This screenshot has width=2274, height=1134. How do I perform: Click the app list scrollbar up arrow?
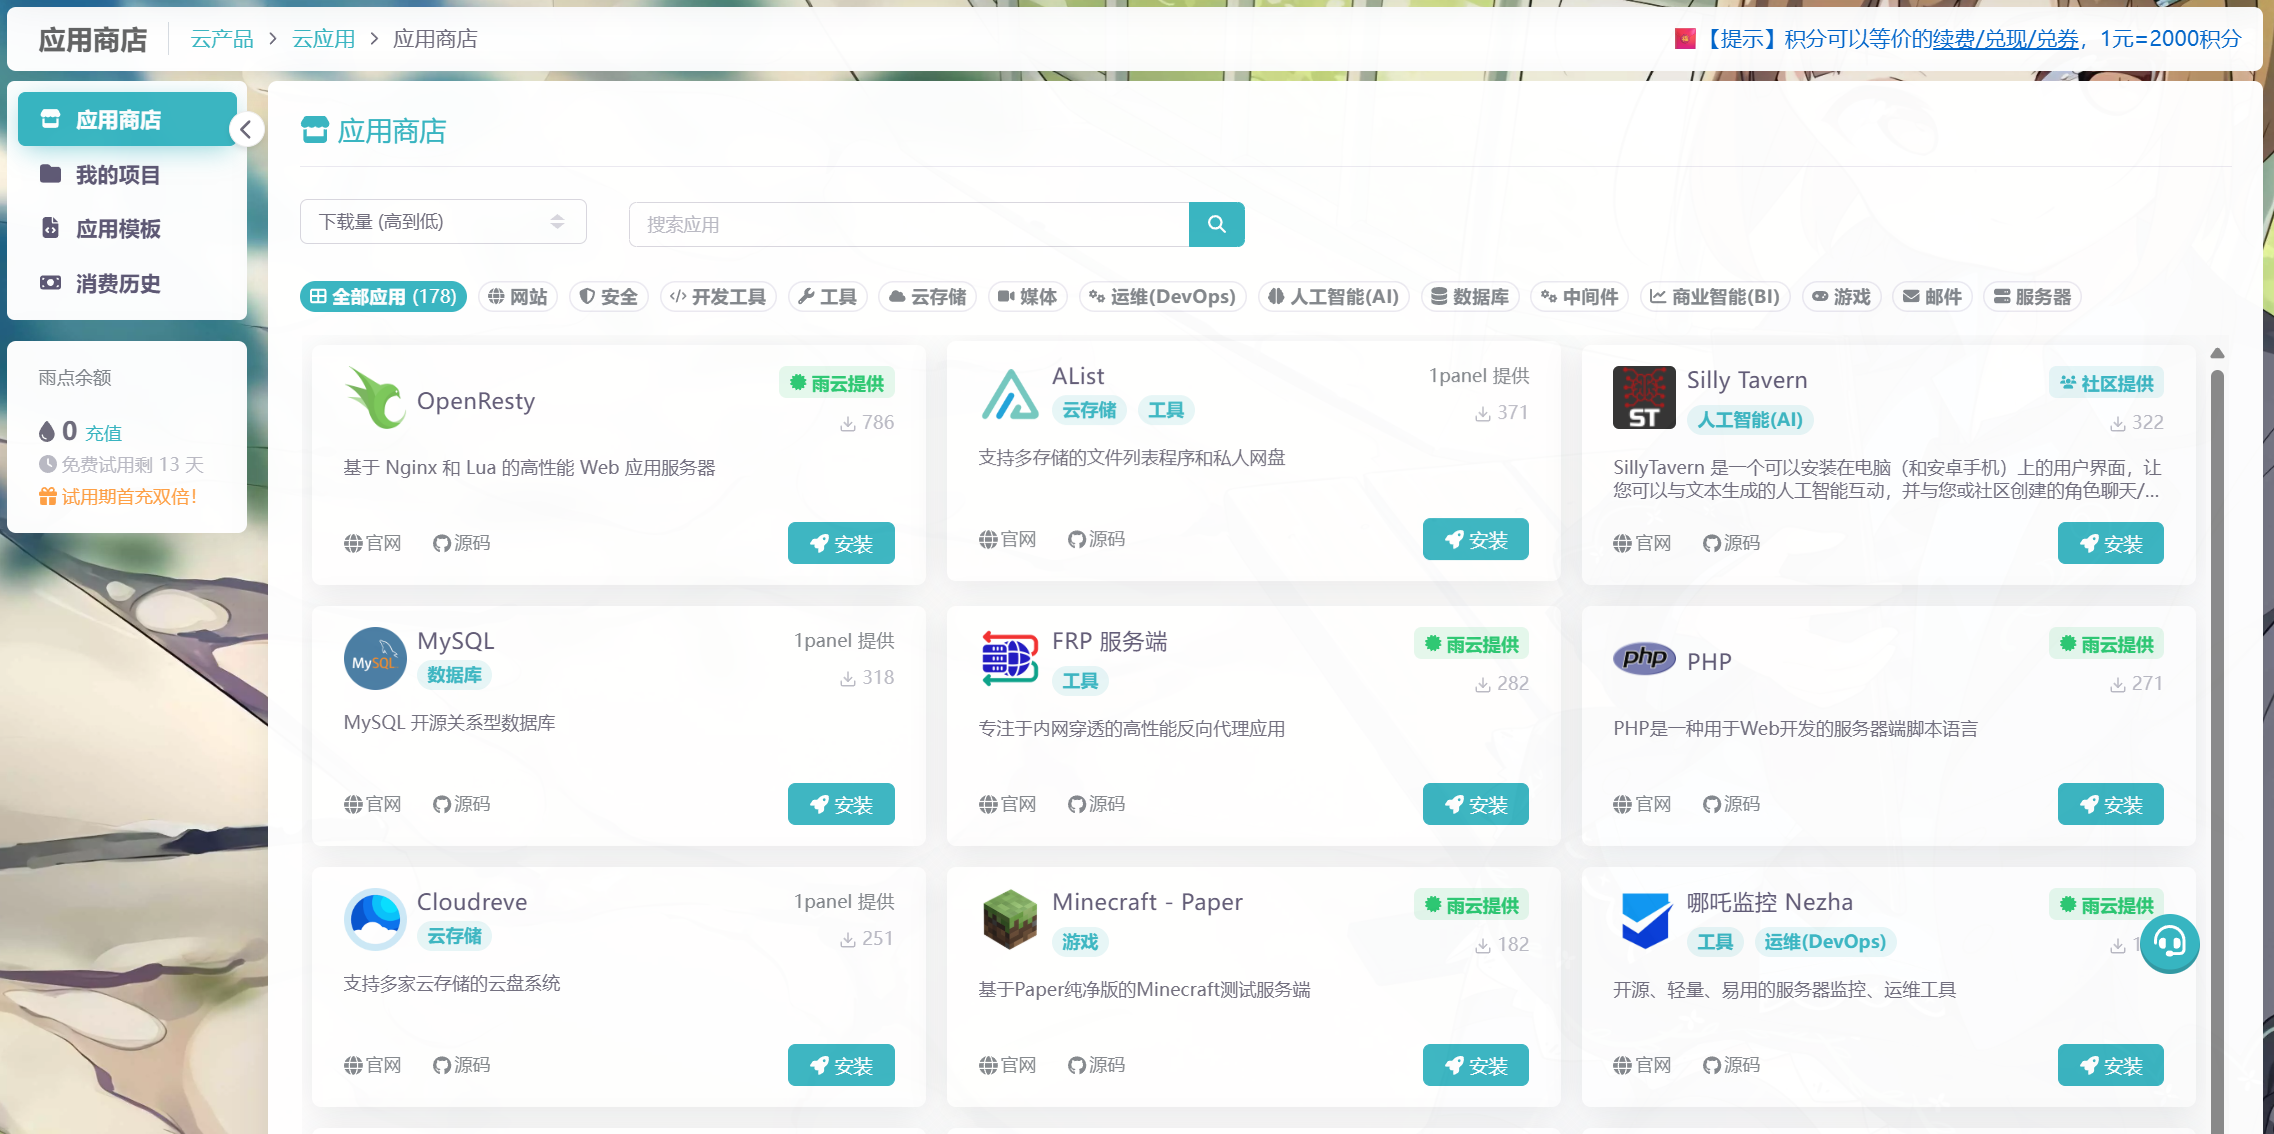[2217, 353]
